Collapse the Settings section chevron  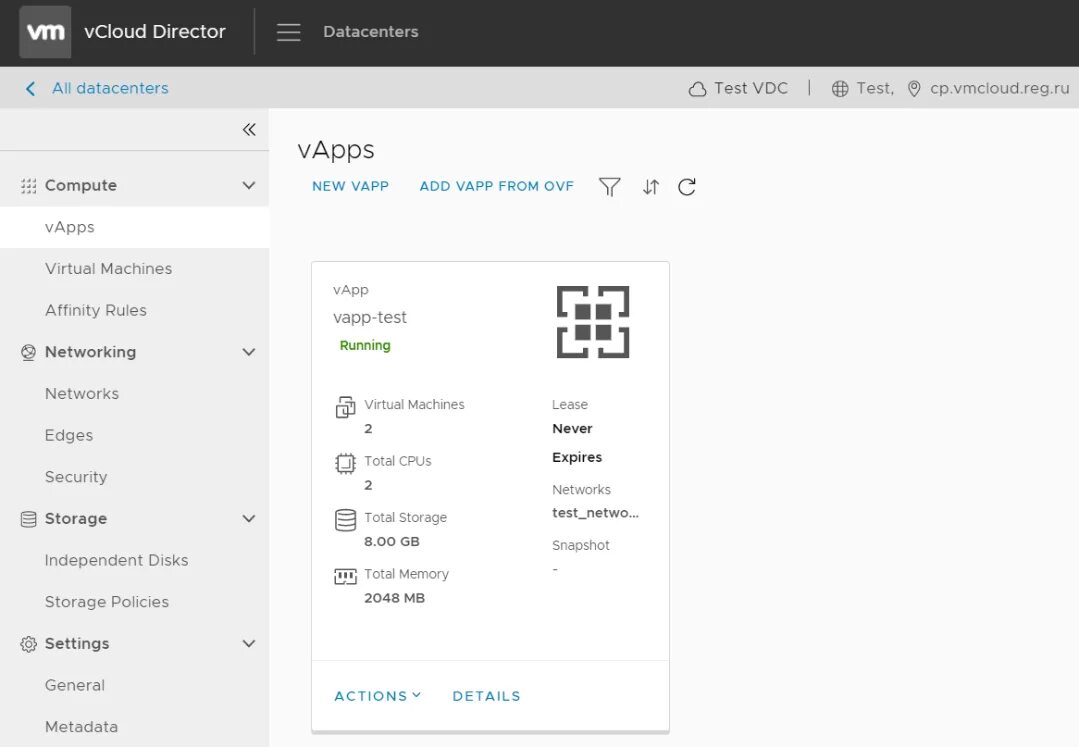tap(249, 644)
